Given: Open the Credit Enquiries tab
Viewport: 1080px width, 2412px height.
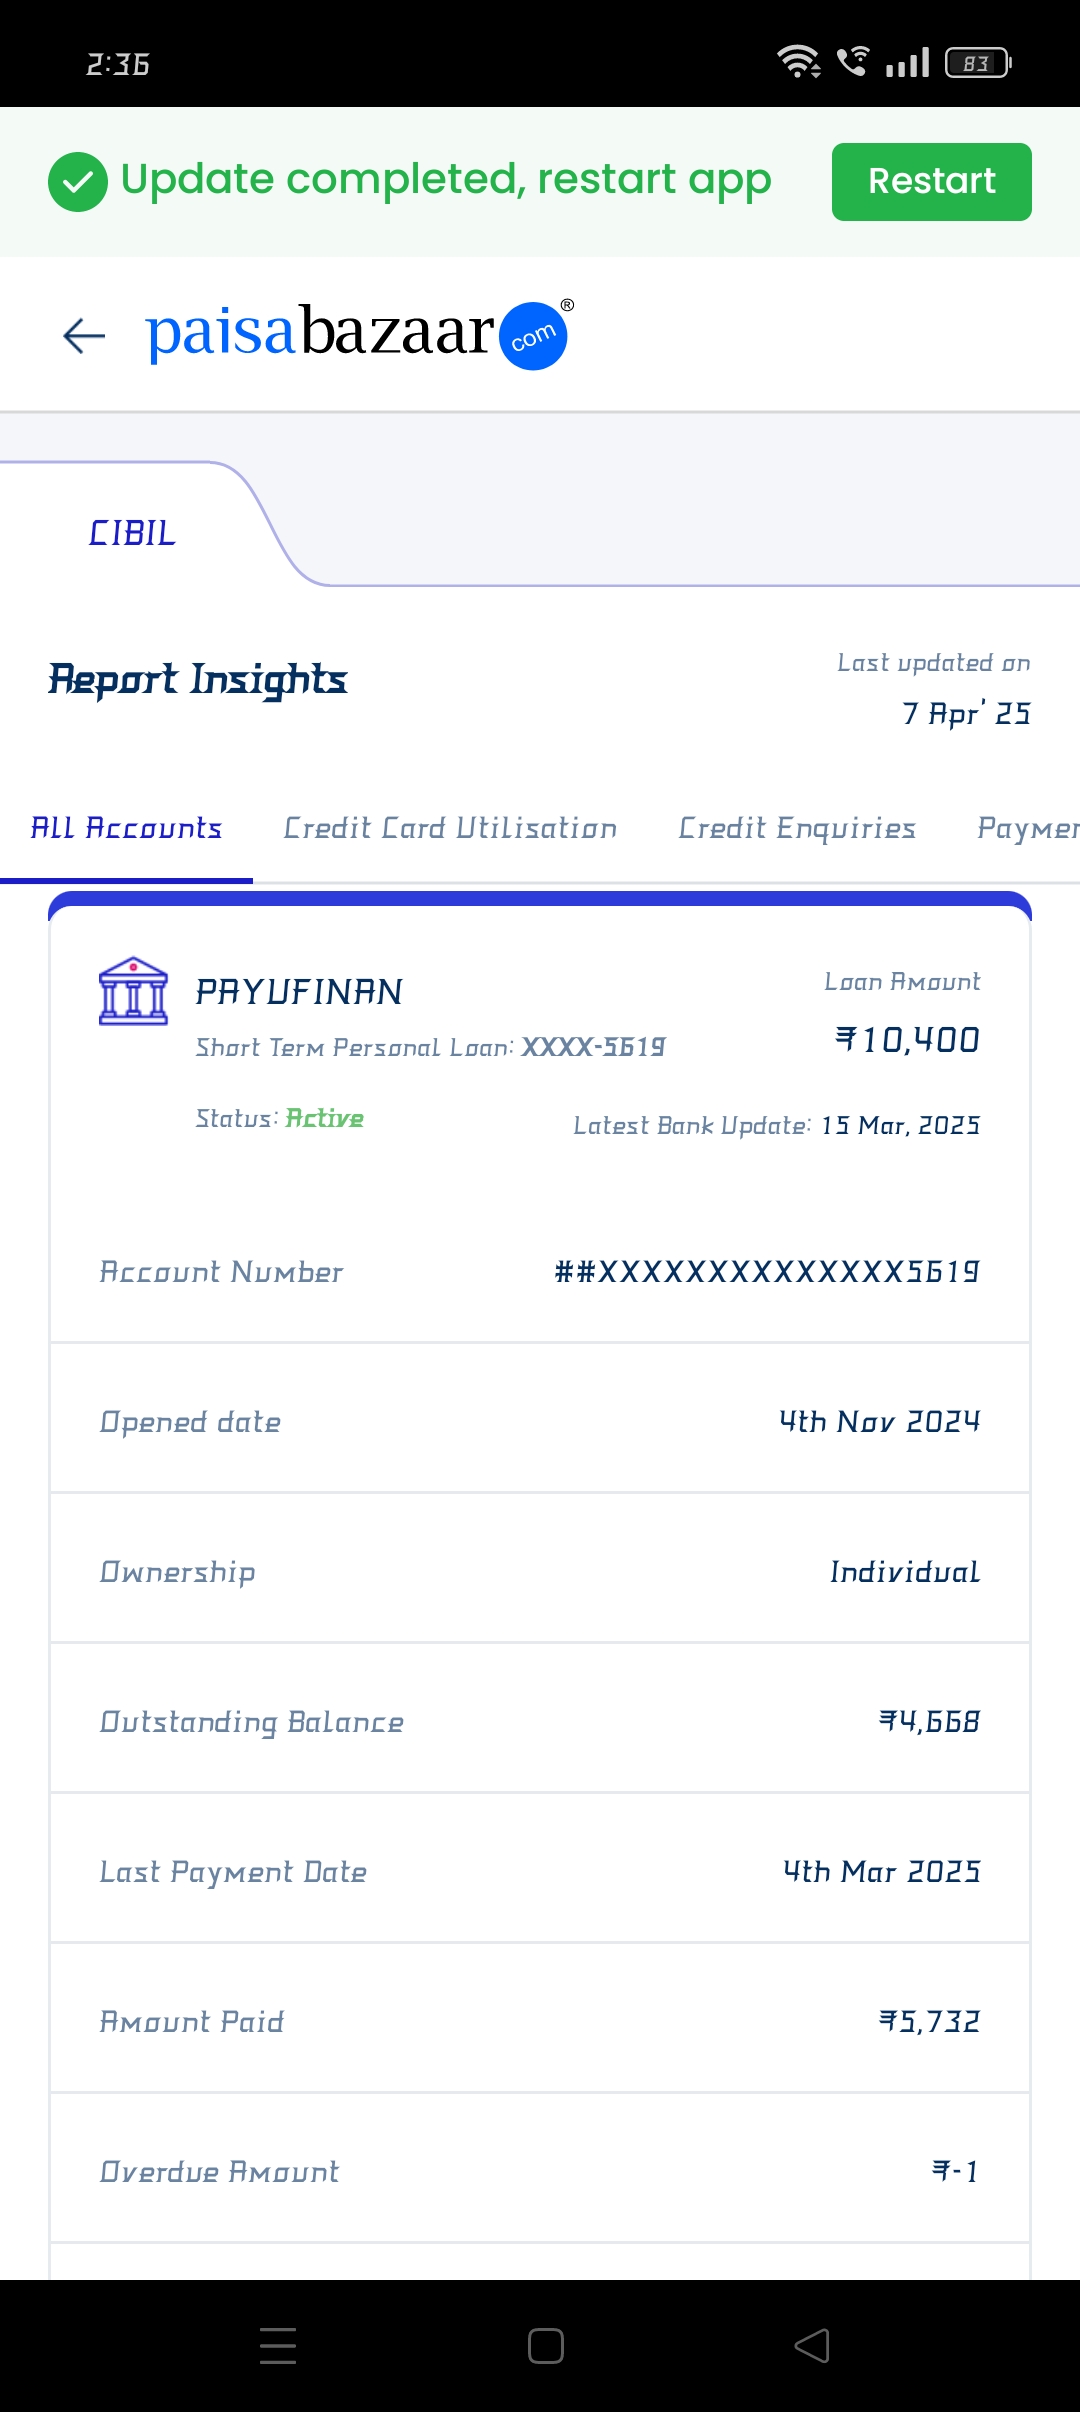Looking at the screenshot, I should [x=797, y=829].
